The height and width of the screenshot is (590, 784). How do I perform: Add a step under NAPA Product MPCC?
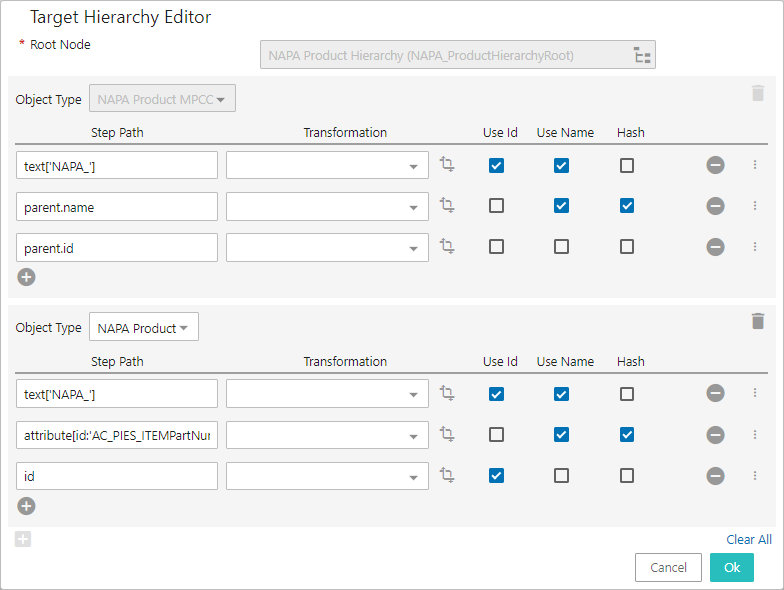click(26, 277)
